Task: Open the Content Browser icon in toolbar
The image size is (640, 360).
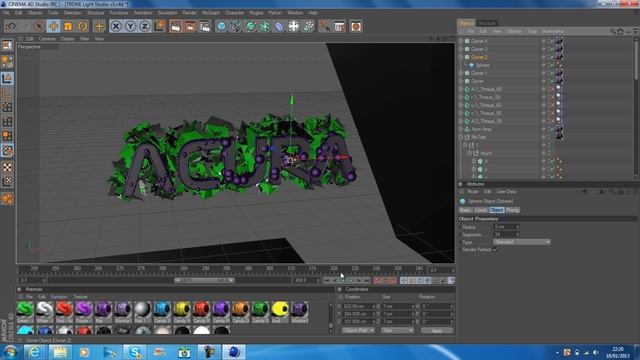Action: coord(339,27)
